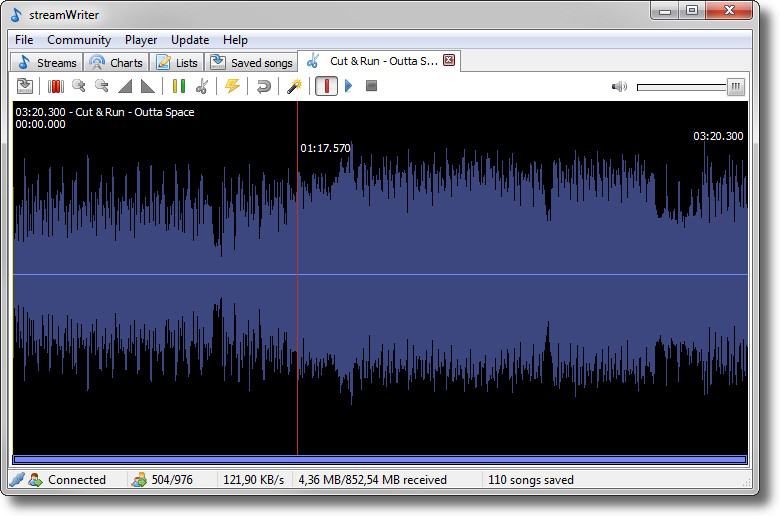
Task: Click the 121,90 KB/s transfer rate
Action: (x=253, y=480)
